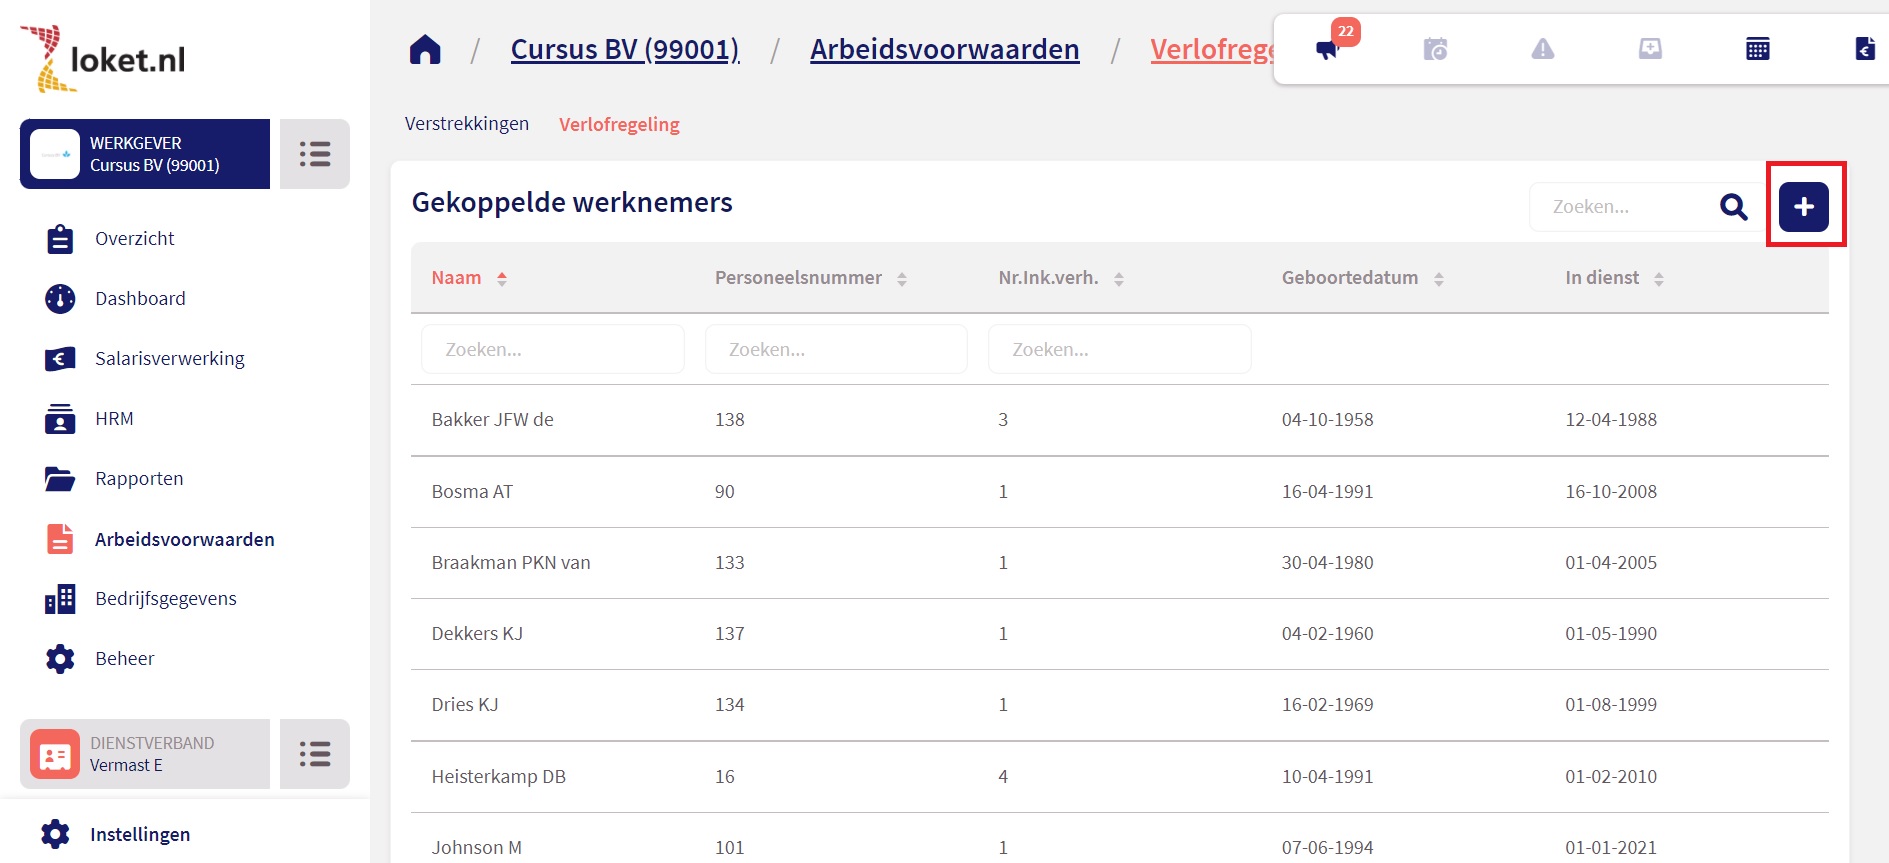The height and width of the screenshot is (863, 1889).
Task: Click the plus button to add employee
Action: (x=1803, y=207)
